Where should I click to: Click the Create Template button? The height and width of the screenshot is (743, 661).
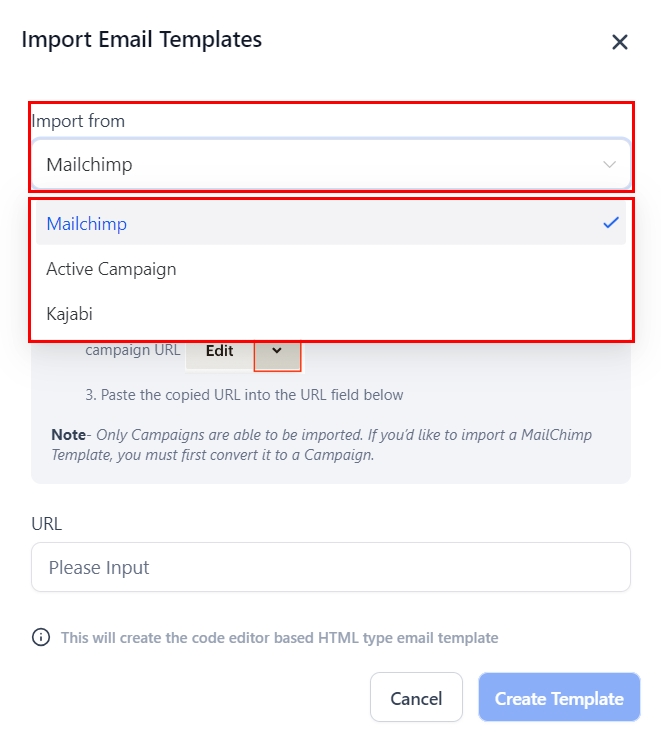coord(559,698)
